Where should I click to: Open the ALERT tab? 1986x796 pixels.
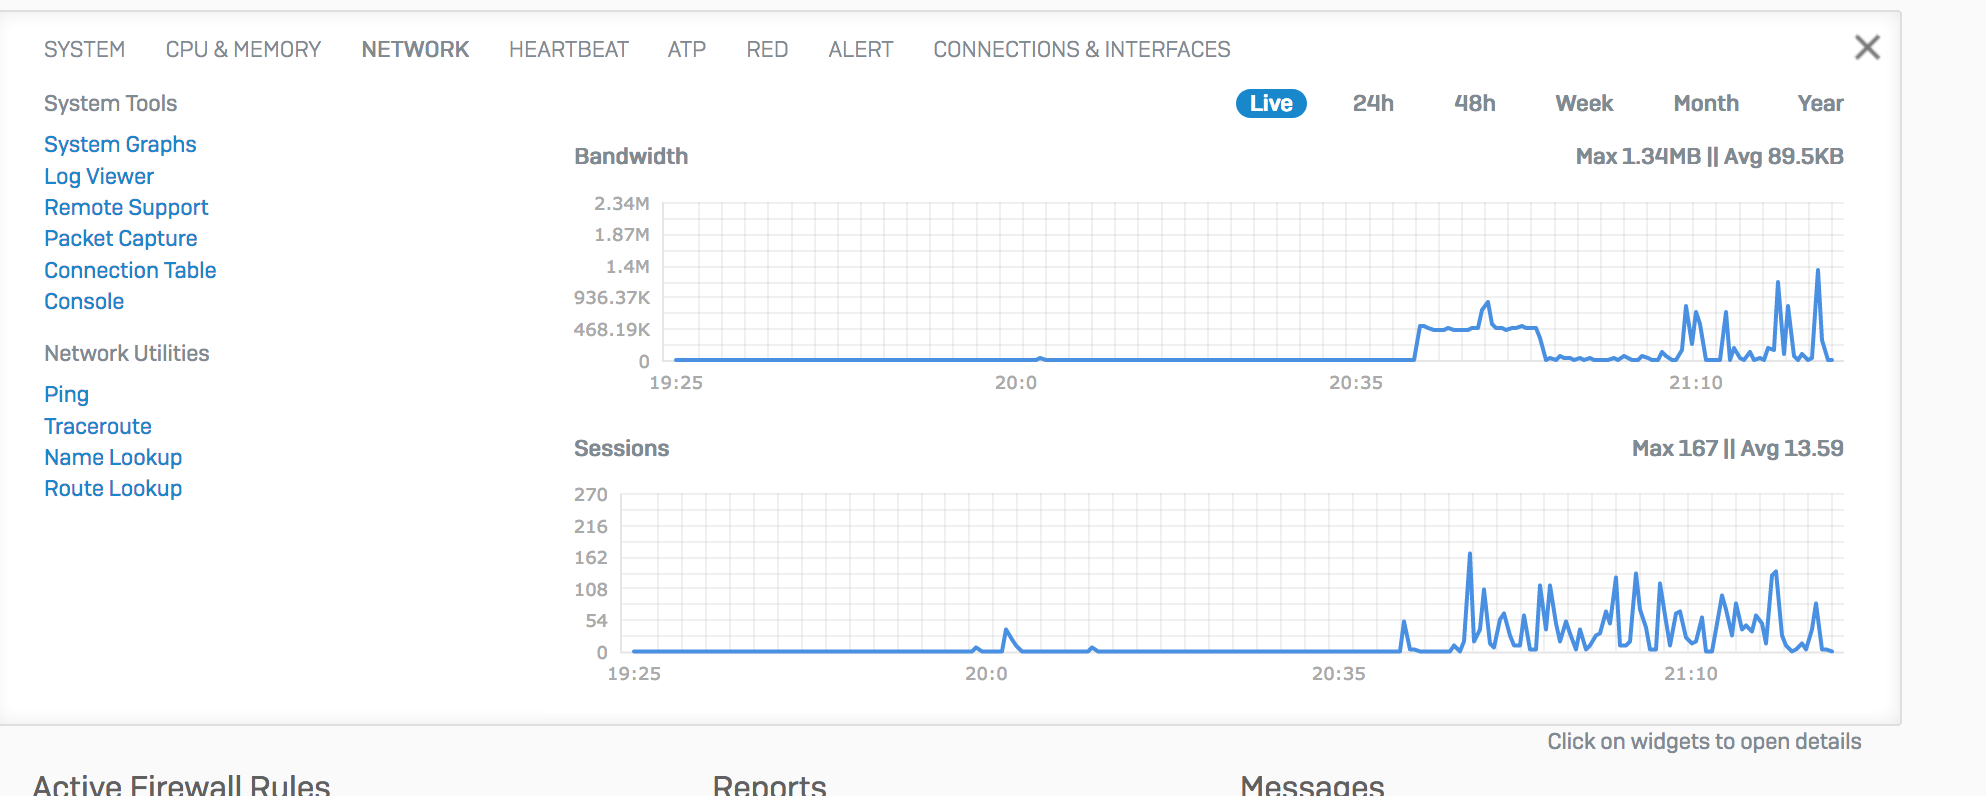861,49
